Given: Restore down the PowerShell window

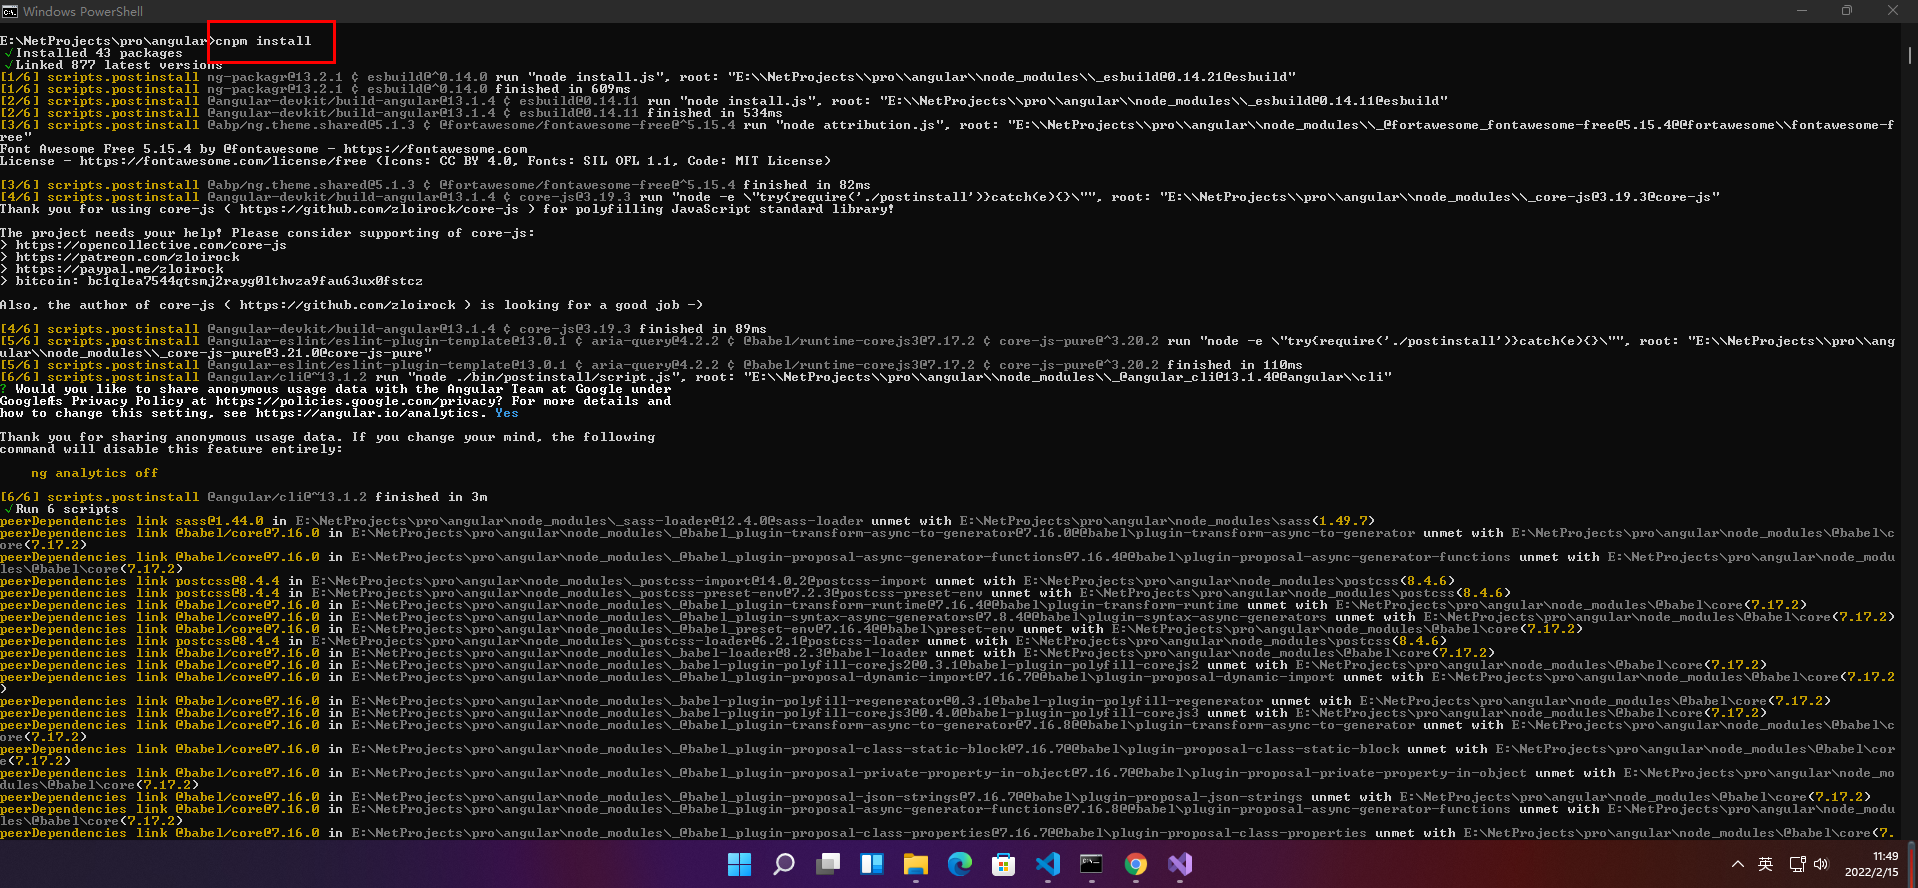Looking at the screenshot, I should point(1847,11).
